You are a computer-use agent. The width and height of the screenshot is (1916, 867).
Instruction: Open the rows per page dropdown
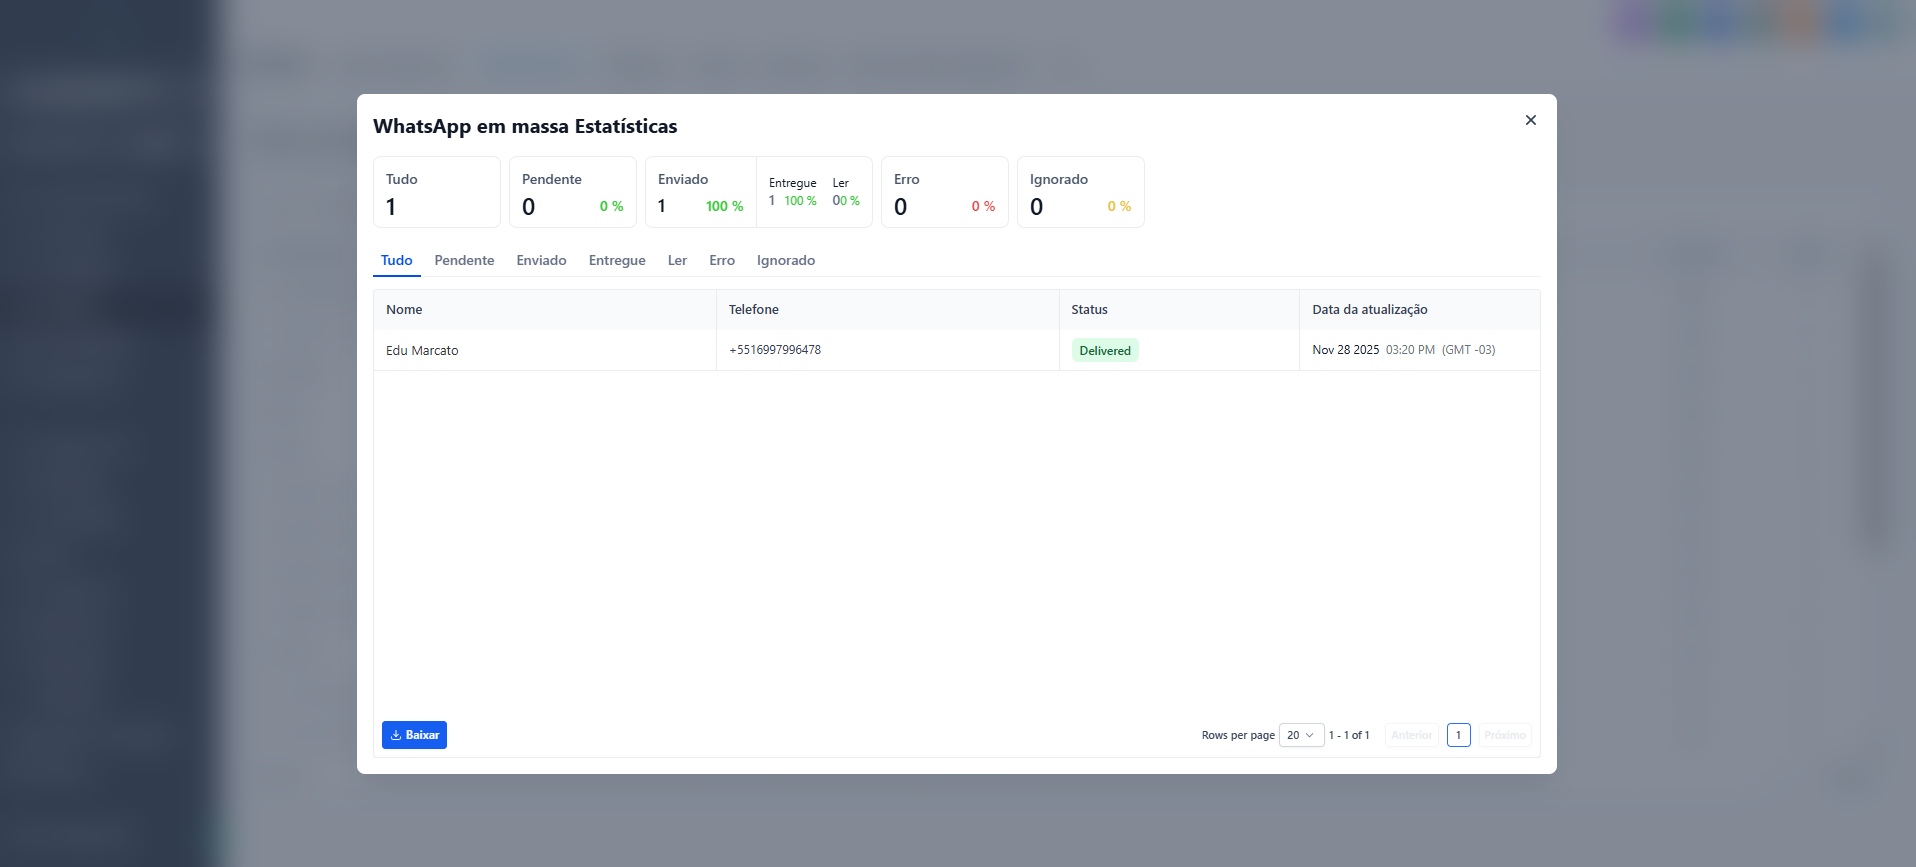coord(1301,735)
